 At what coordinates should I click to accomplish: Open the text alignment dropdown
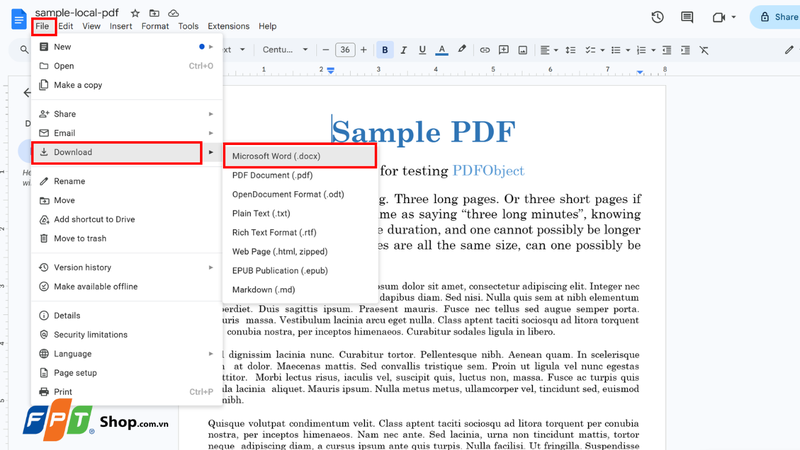[549, 50]
